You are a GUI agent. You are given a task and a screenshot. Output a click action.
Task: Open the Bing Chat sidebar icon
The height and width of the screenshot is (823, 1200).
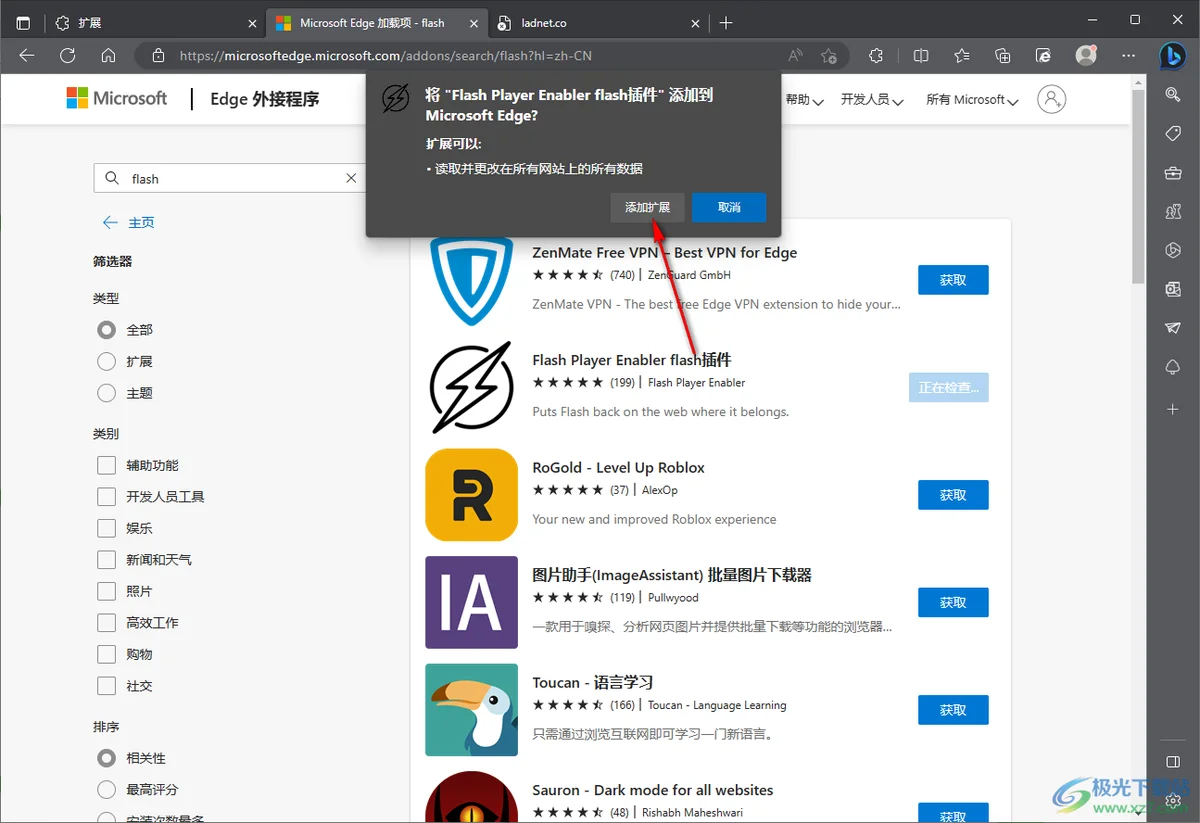[x=1172, y=57]
